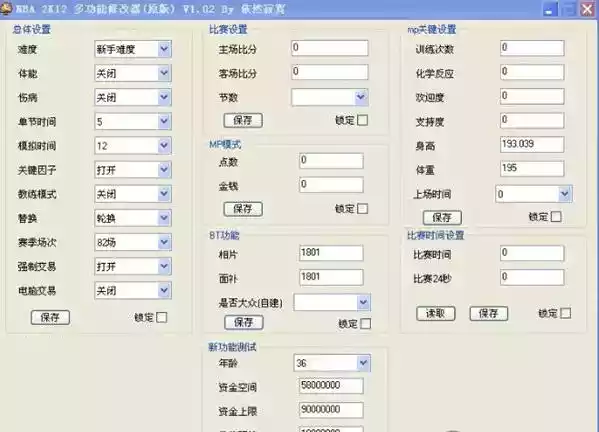Image resolution: width=599 pixels, height=432 pixels.
Task: Focus the 体重 field showing 195
Action: 532,169
